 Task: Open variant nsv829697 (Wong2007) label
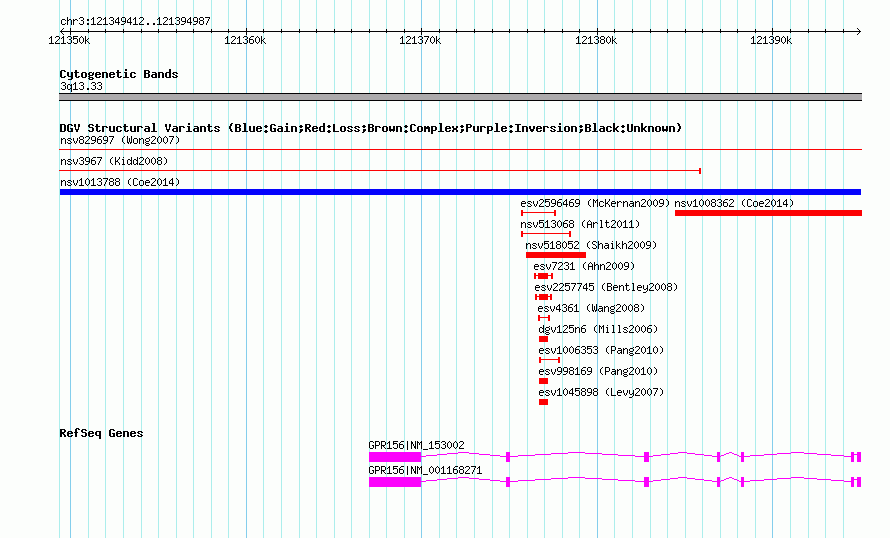coord(120,140)
